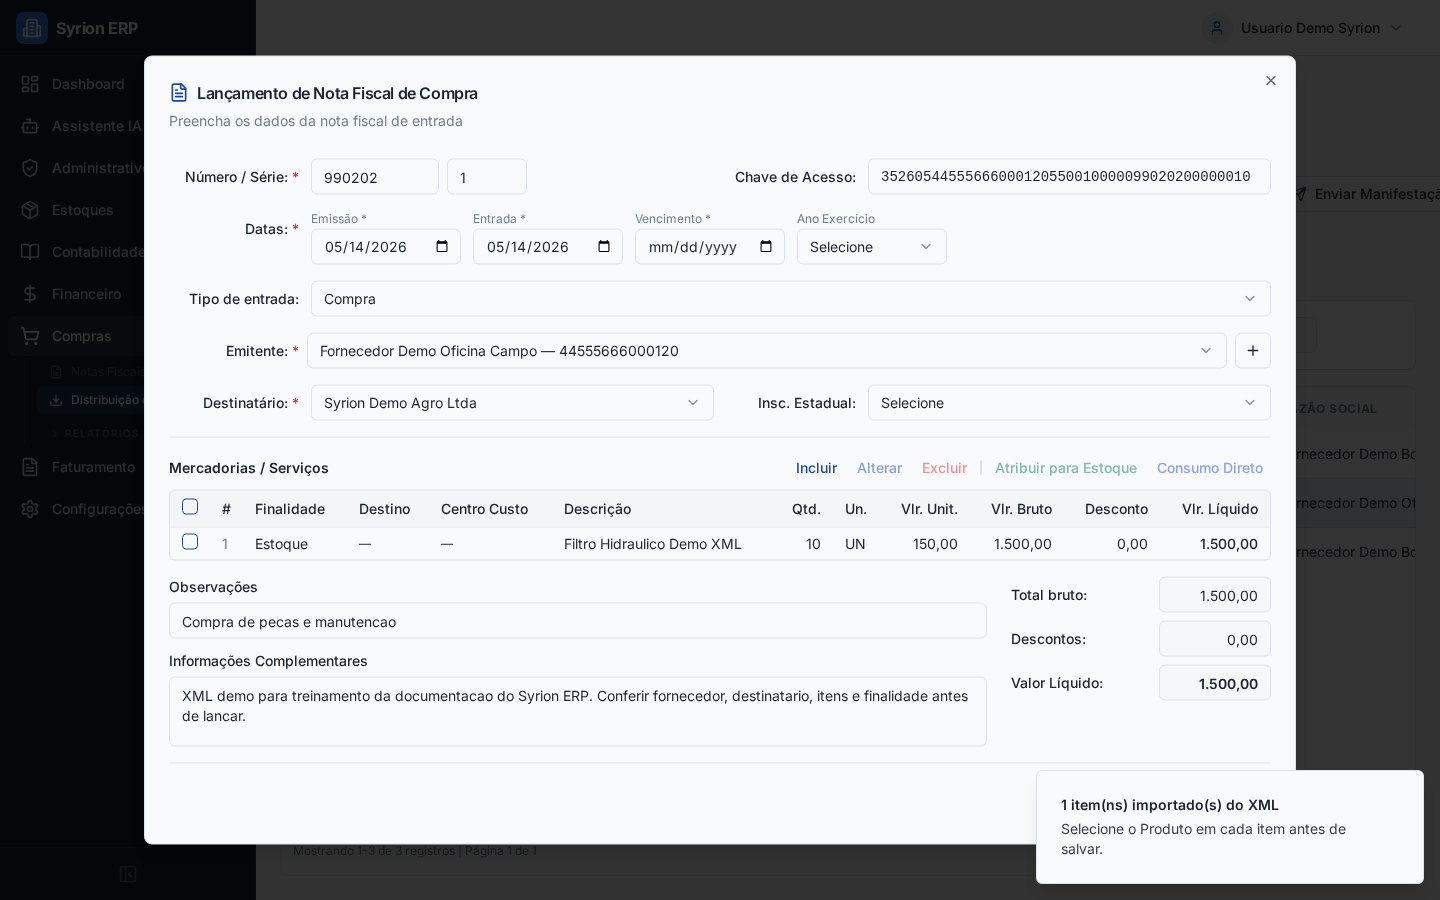Click the Consumo Direto link
The height and width of the screenshot is (900, 1440).
tap(1210, 468)
